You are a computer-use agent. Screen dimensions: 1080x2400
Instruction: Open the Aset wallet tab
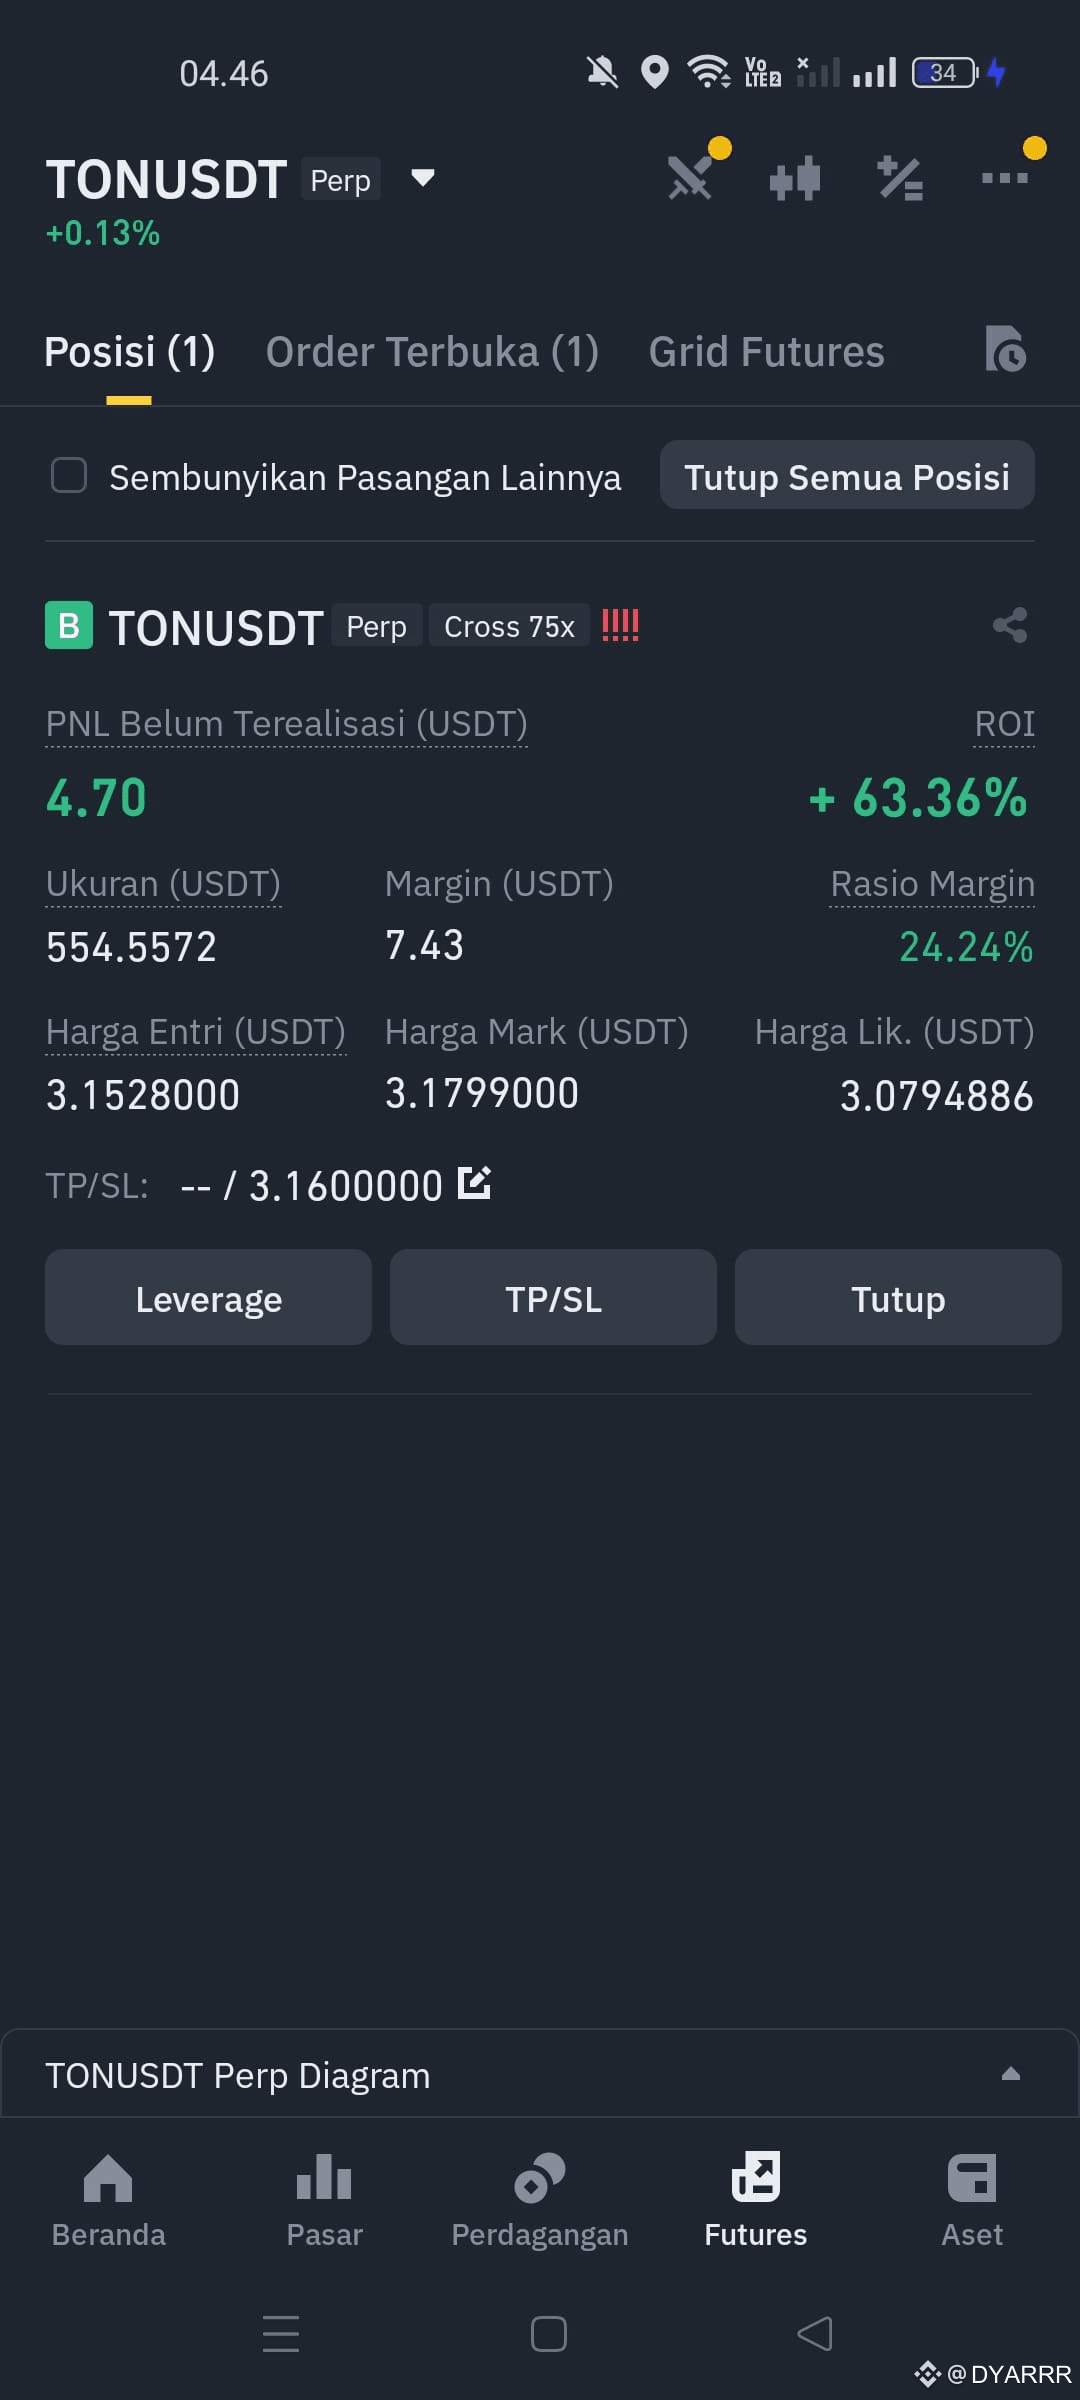(972, 2200)
